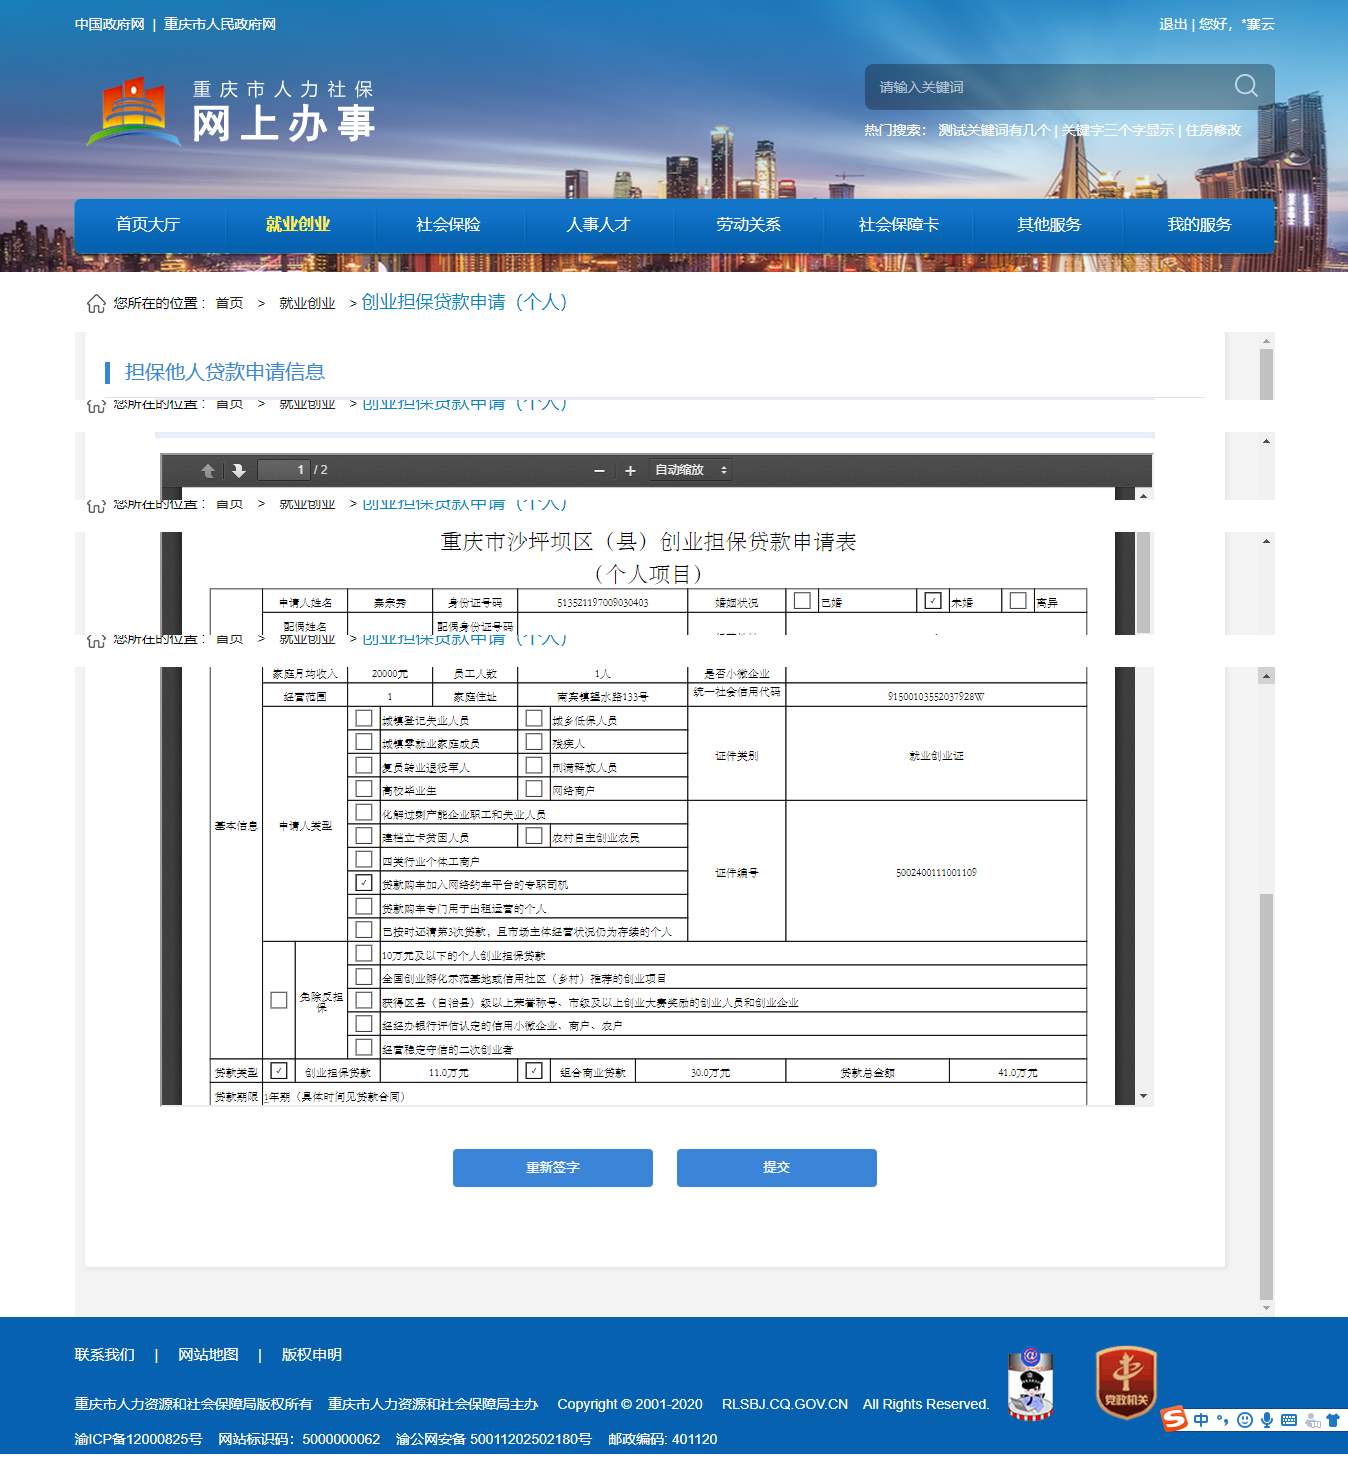
Task: Check the 农村自主创业农民 checkbox
Action: tap(534, 836)
